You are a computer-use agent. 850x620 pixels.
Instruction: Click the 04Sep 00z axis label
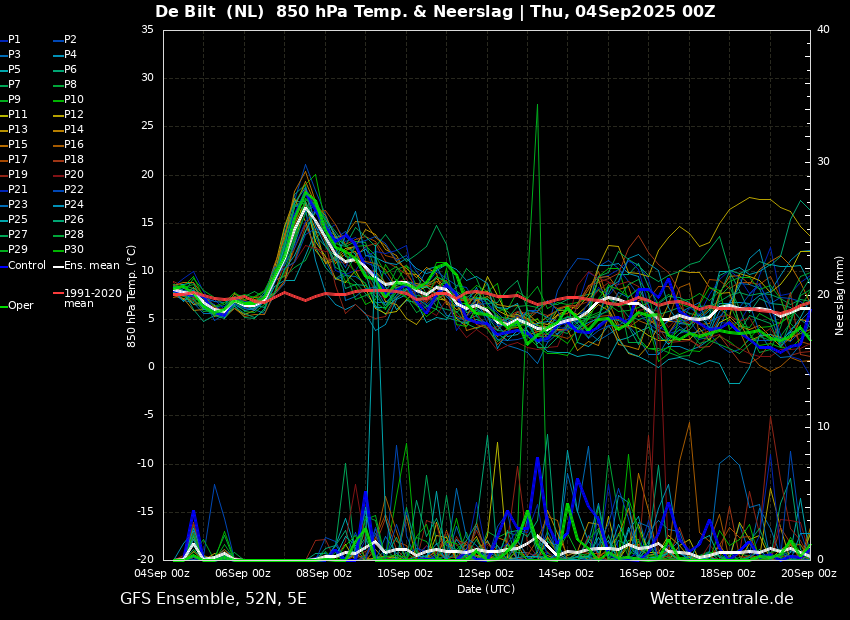[x=163, y=573]
